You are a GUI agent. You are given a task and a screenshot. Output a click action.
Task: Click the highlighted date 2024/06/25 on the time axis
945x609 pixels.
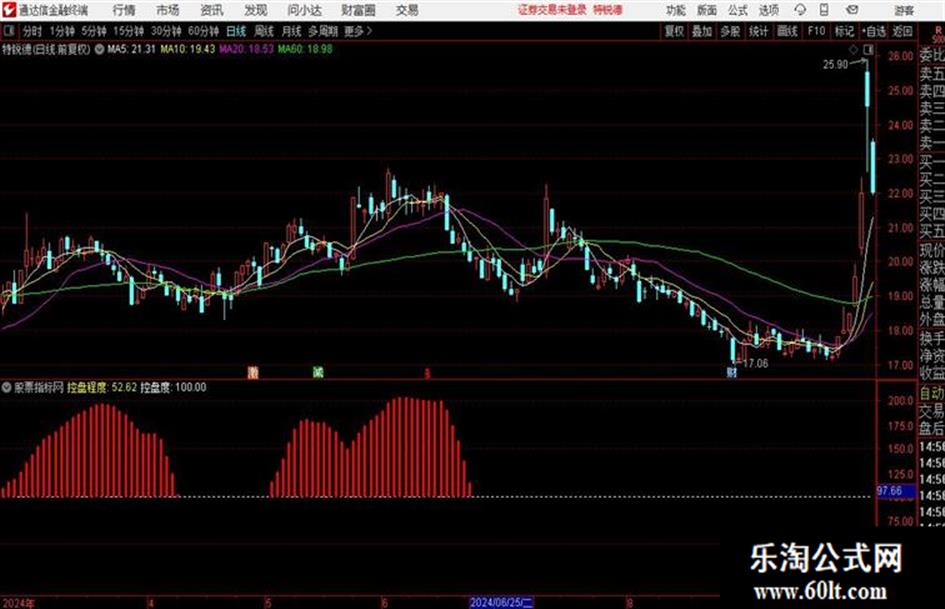501,602
